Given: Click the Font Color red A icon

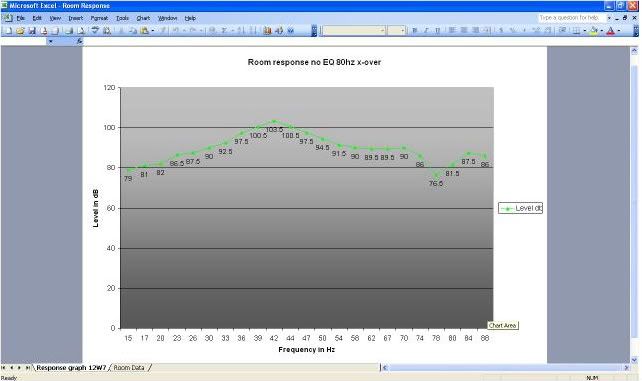Looking at the screenshot, I should (x=610, y=31).
